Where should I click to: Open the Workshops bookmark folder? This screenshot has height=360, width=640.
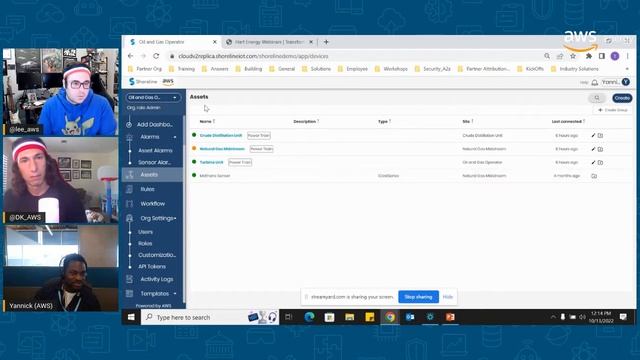click(x=391, y=69)
